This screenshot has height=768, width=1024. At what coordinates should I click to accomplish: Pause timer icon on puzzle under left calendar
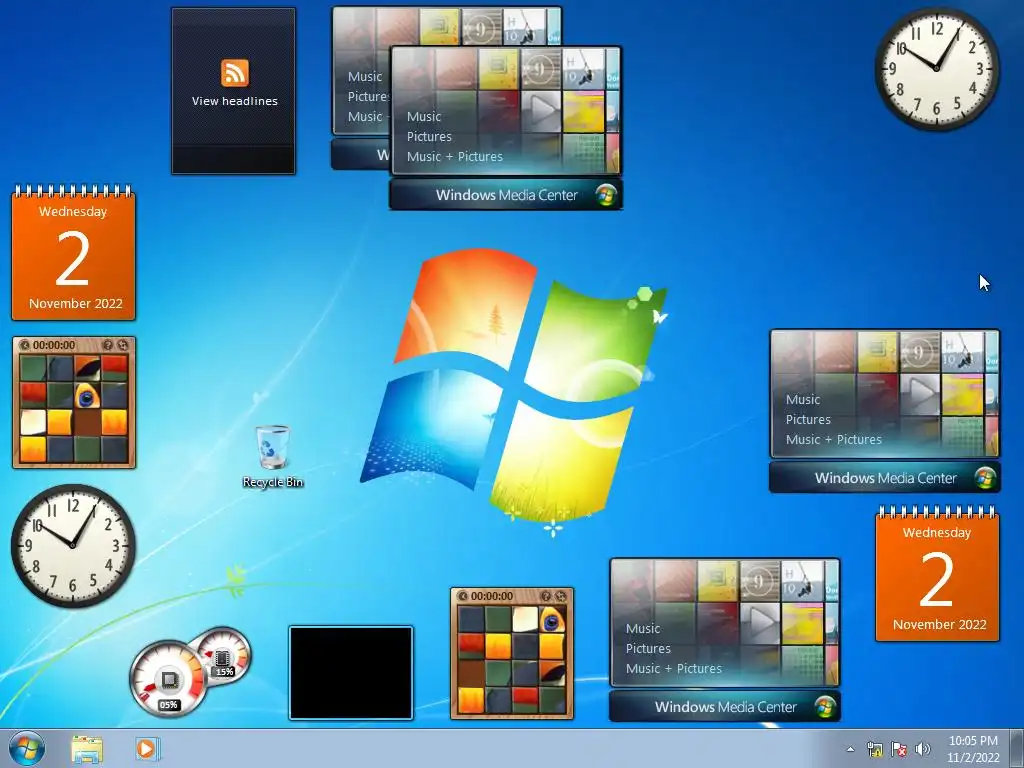click(x=25, y=345)
